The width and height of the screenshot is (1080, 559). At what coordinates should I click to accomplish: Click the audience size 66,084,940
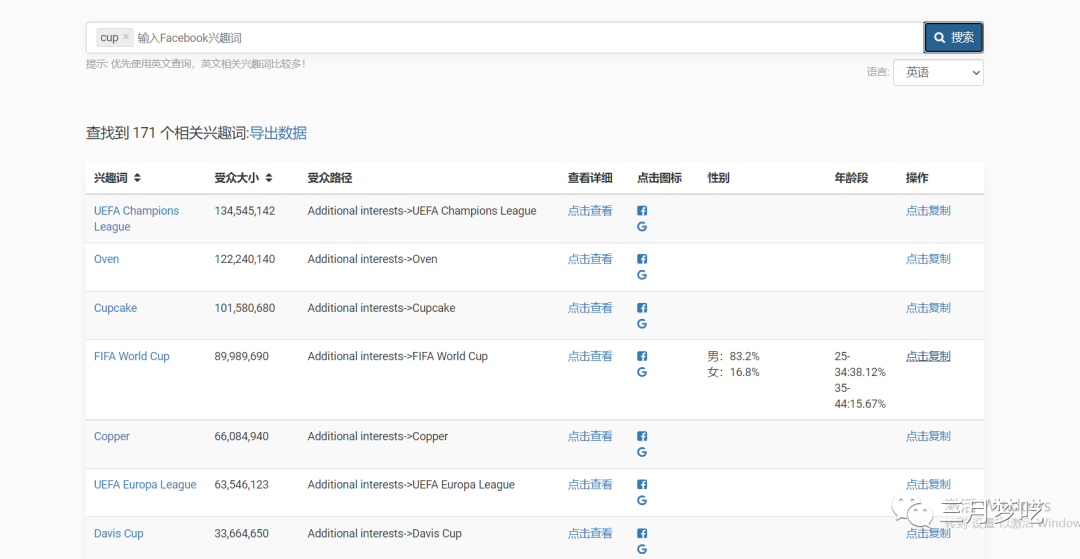(x=242, y=436)
